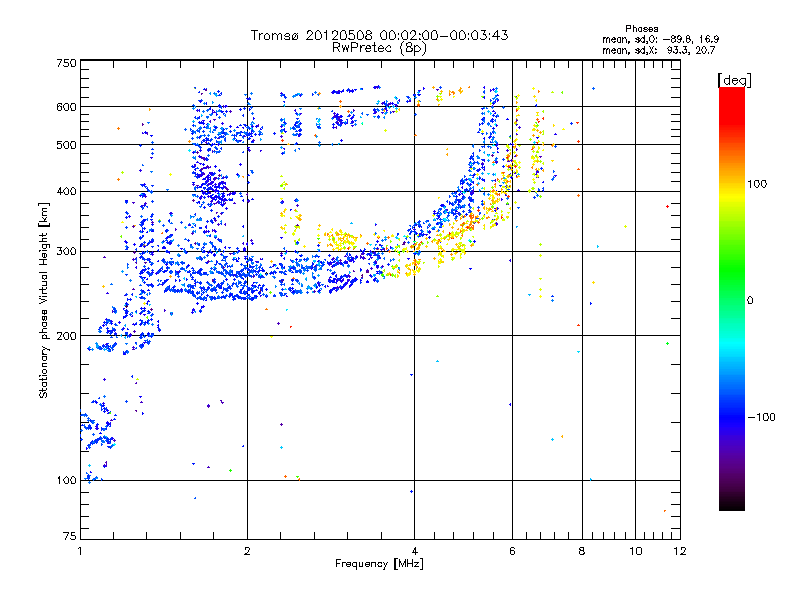Click the y-axis tick label '600'
The width and height of the screenshot is (800, 600).
click(x=66, y=107)
